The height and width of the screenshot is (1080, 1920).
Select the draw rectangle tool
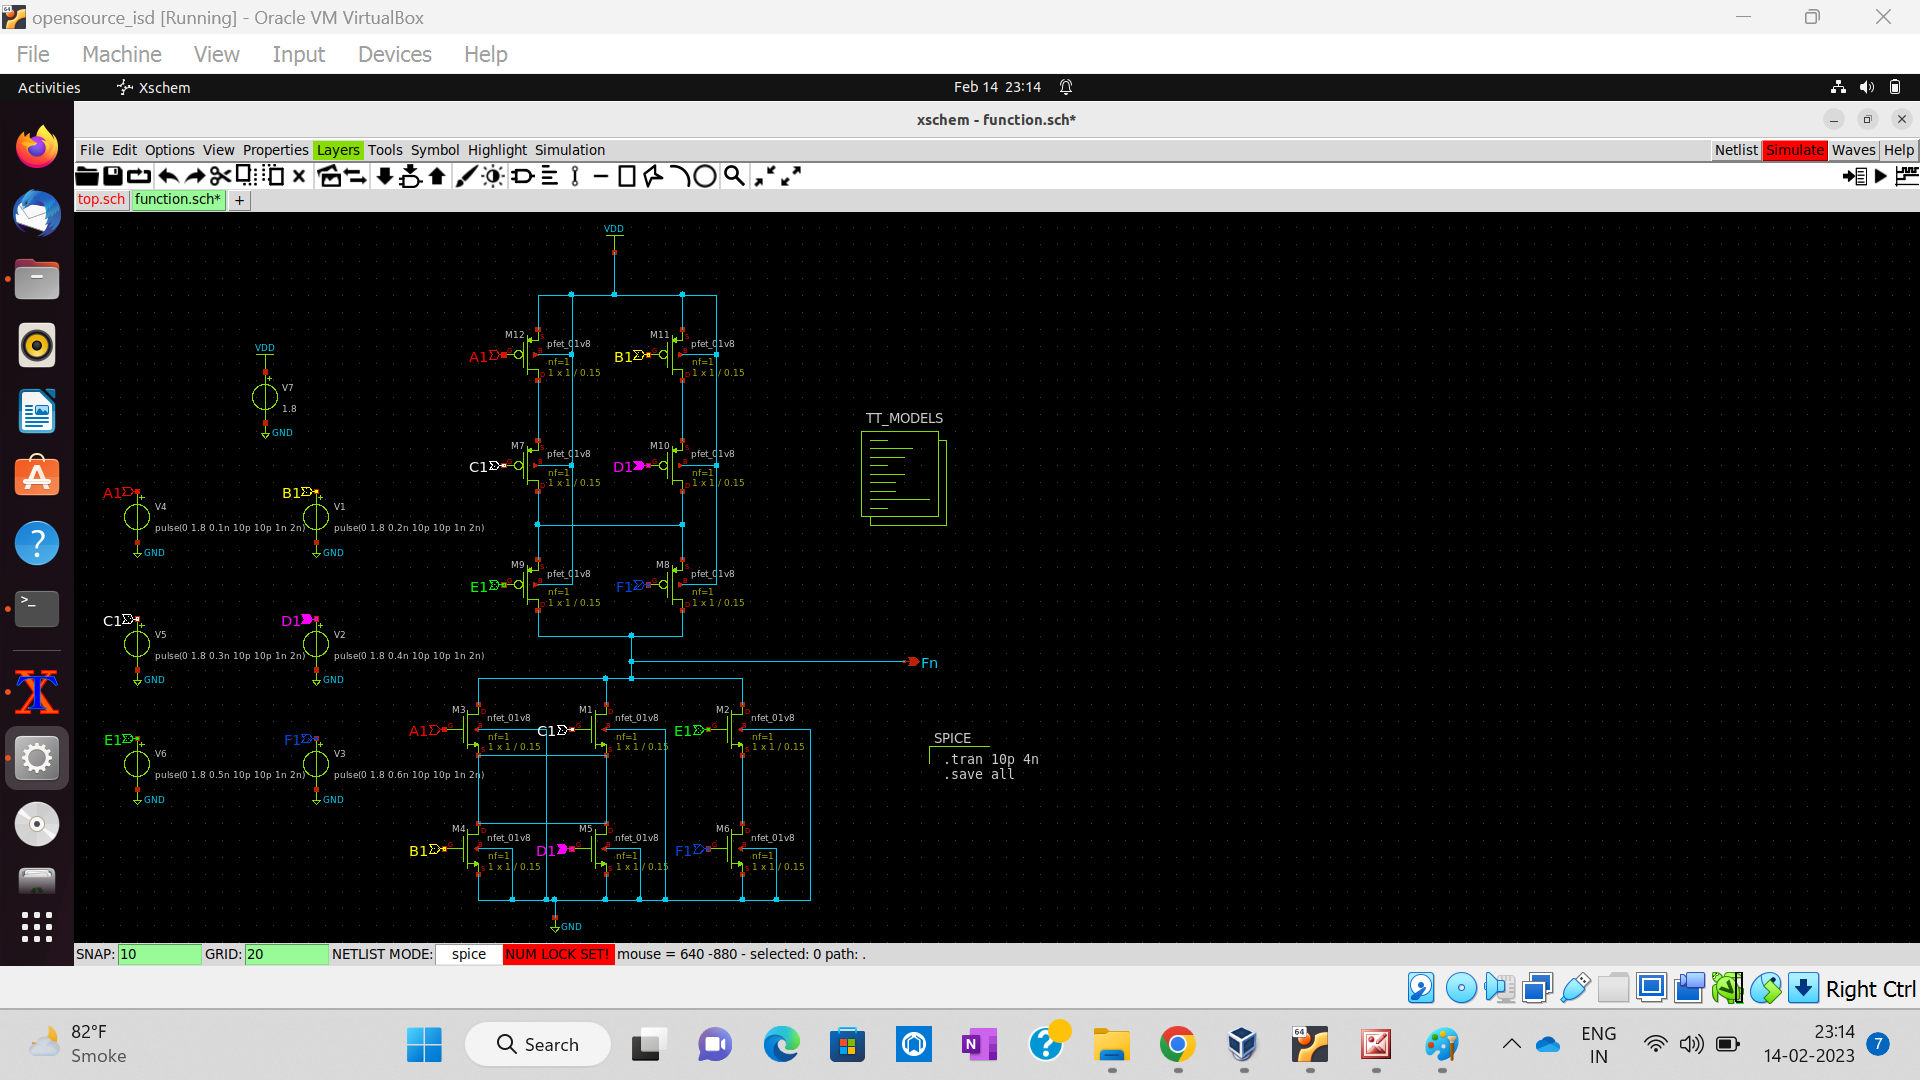(627, 177)
